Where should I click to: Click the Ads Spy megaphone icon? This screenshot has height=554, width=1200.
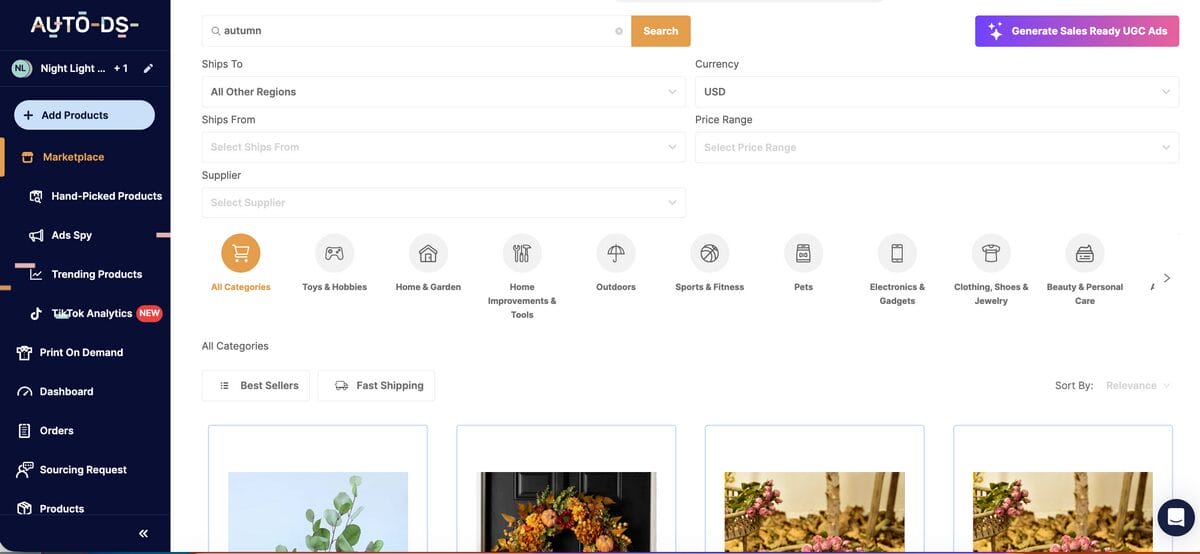36,235
